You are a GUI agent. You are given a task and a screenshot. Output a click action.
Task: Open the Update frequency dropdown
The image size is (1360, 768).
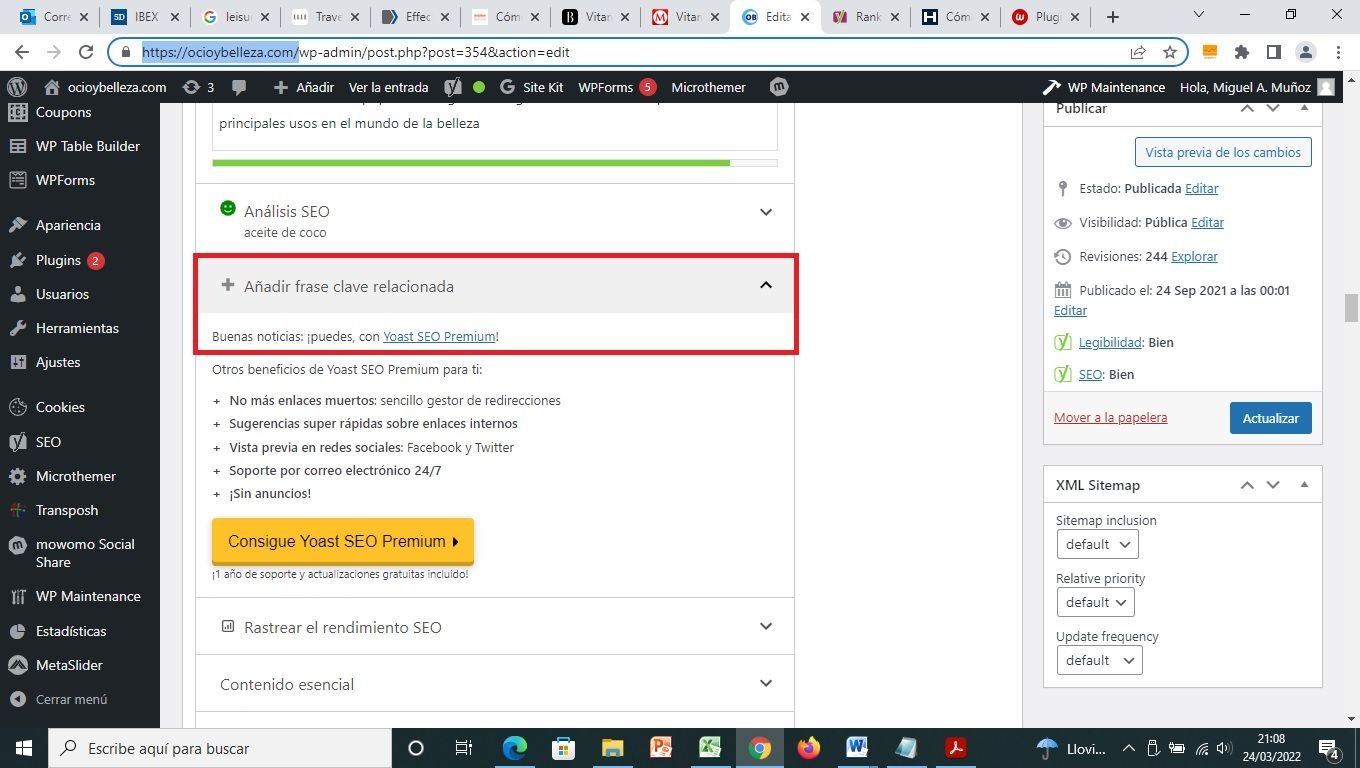coord(1098,660)
